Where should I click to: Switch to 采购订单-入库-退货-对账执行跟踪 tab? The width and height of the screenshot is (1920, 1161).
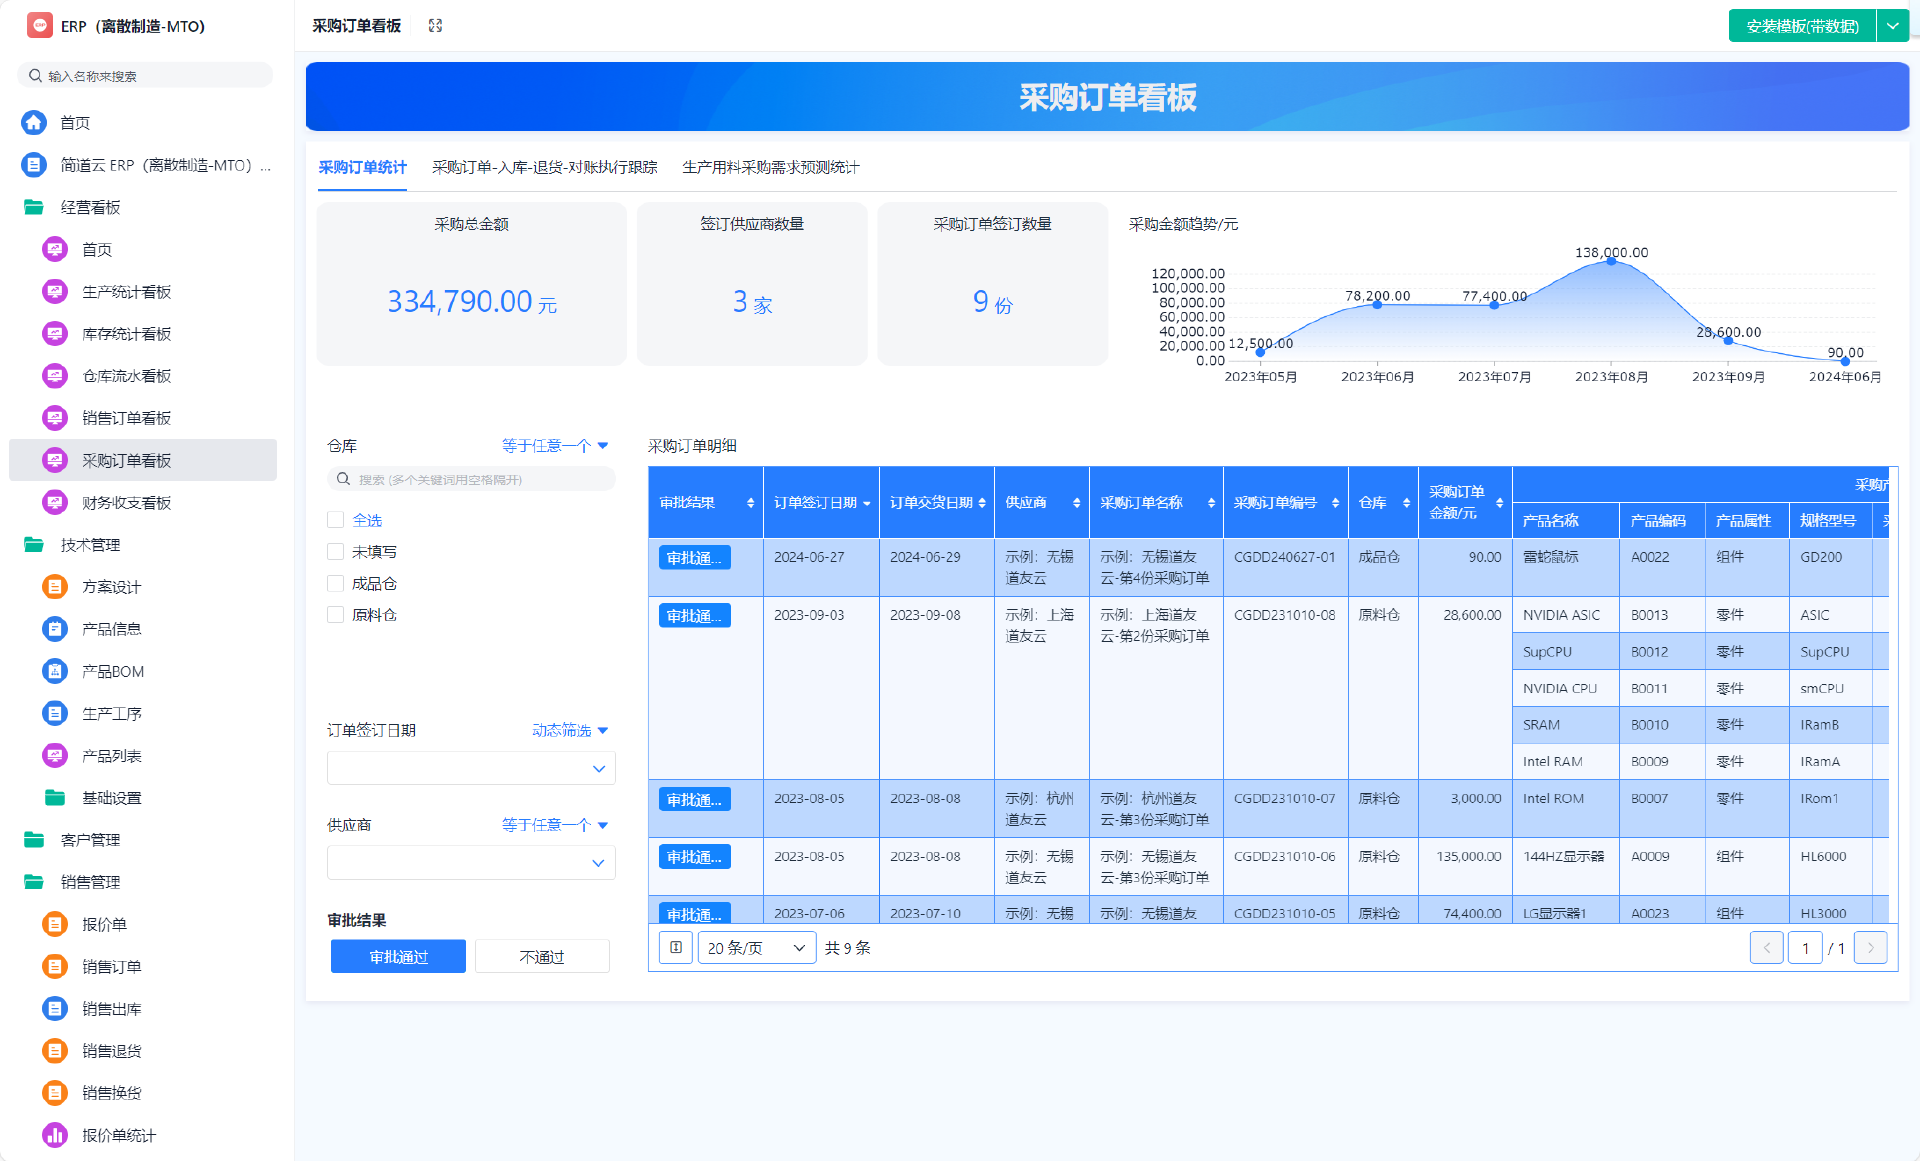(x=544, y=167)
